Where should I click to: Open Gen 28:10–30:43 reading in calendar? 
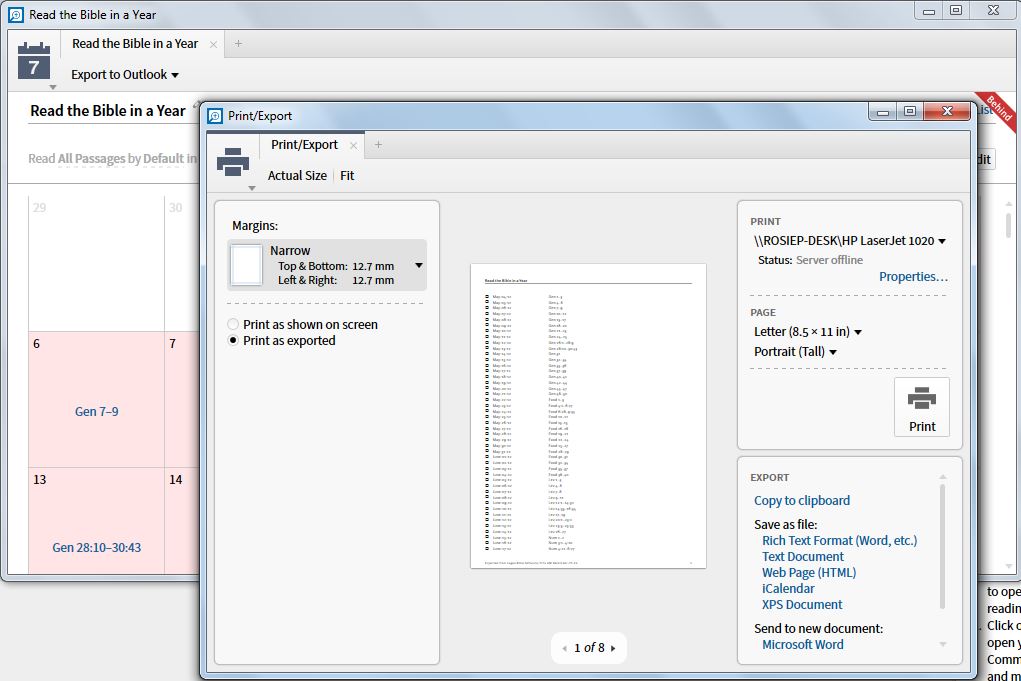pos(96,548)
